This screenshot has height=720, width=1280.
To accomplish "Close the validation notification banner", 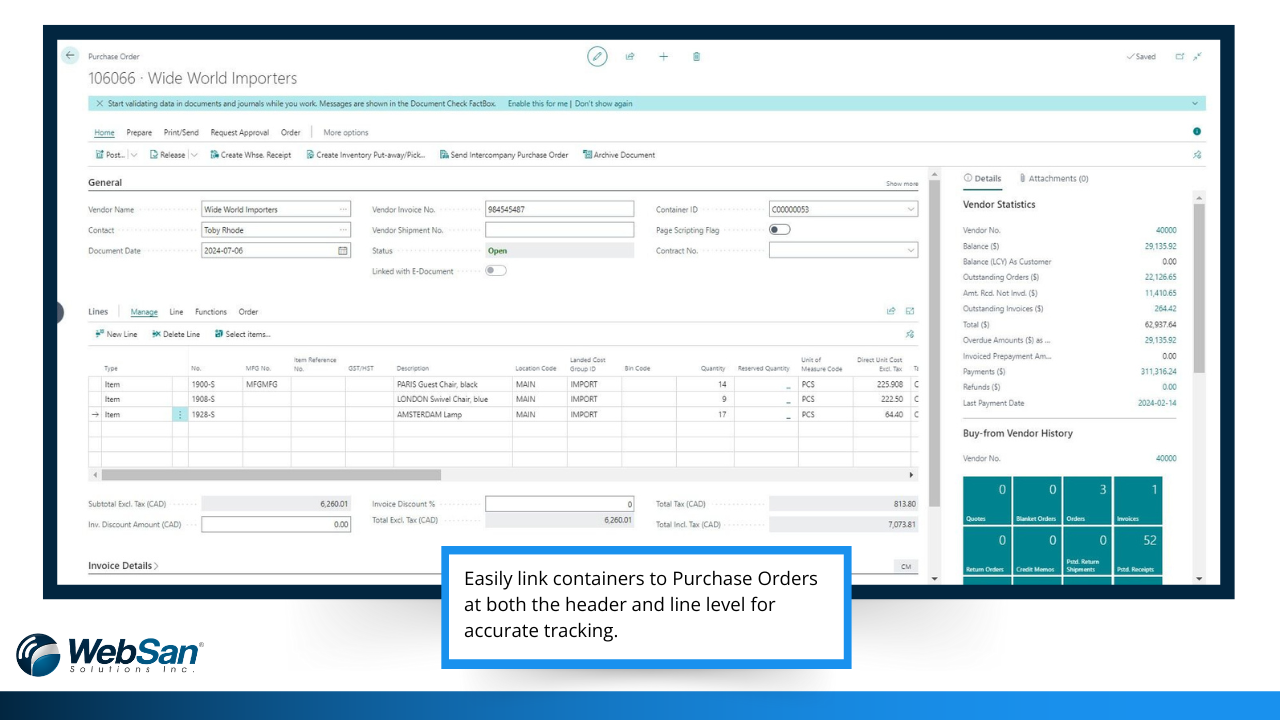I will point(99,103).
